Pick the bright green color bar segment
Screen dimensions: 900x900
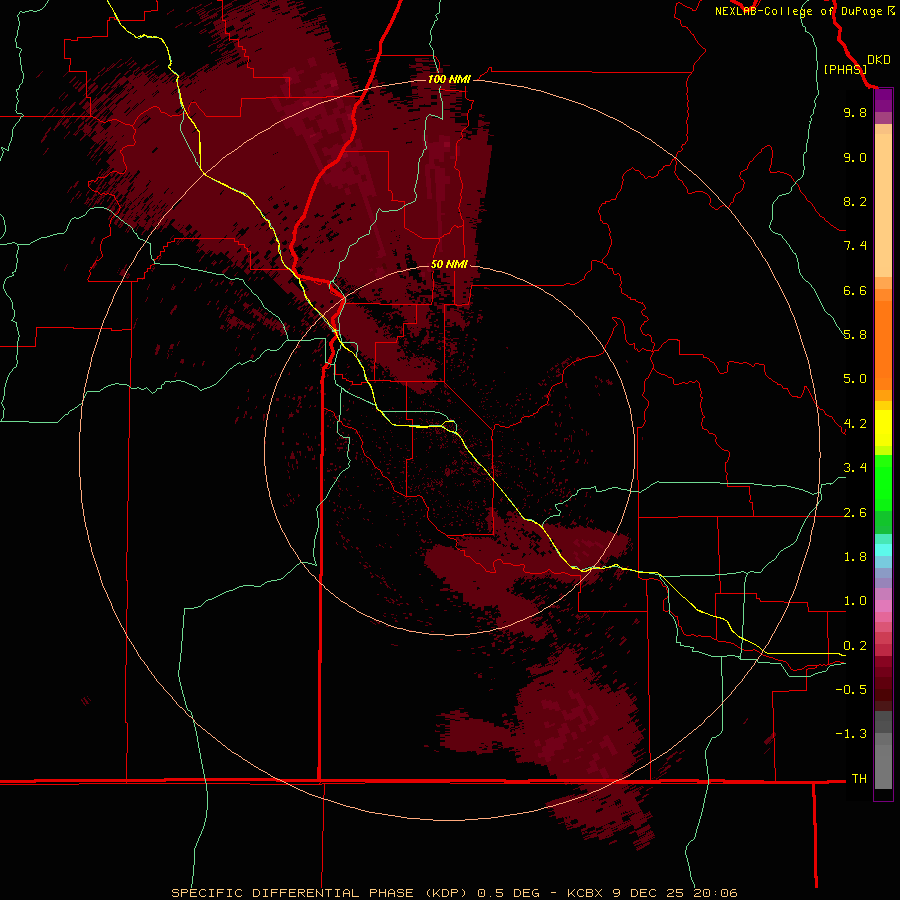point(883,482)
